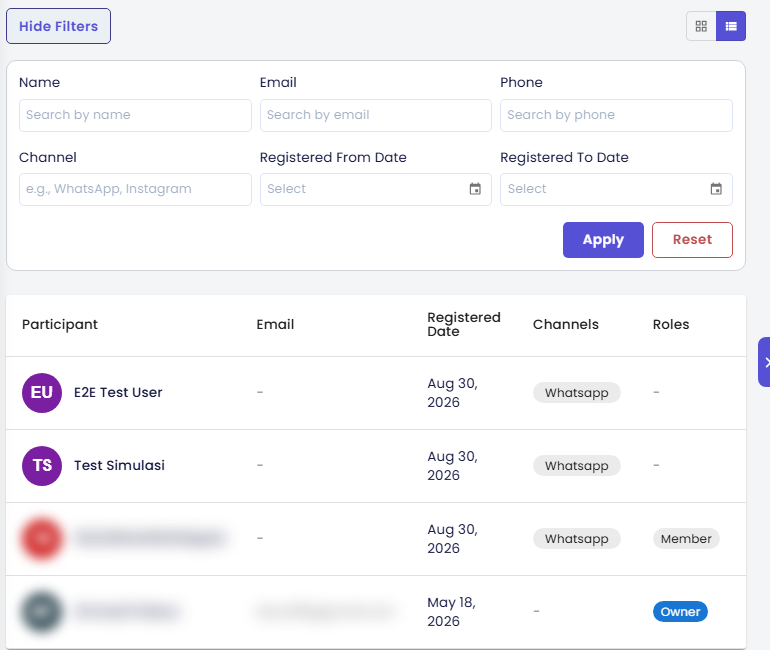Focus the Search by phone field
Viewport: 770px width, 650px height.
click(616, 115)
